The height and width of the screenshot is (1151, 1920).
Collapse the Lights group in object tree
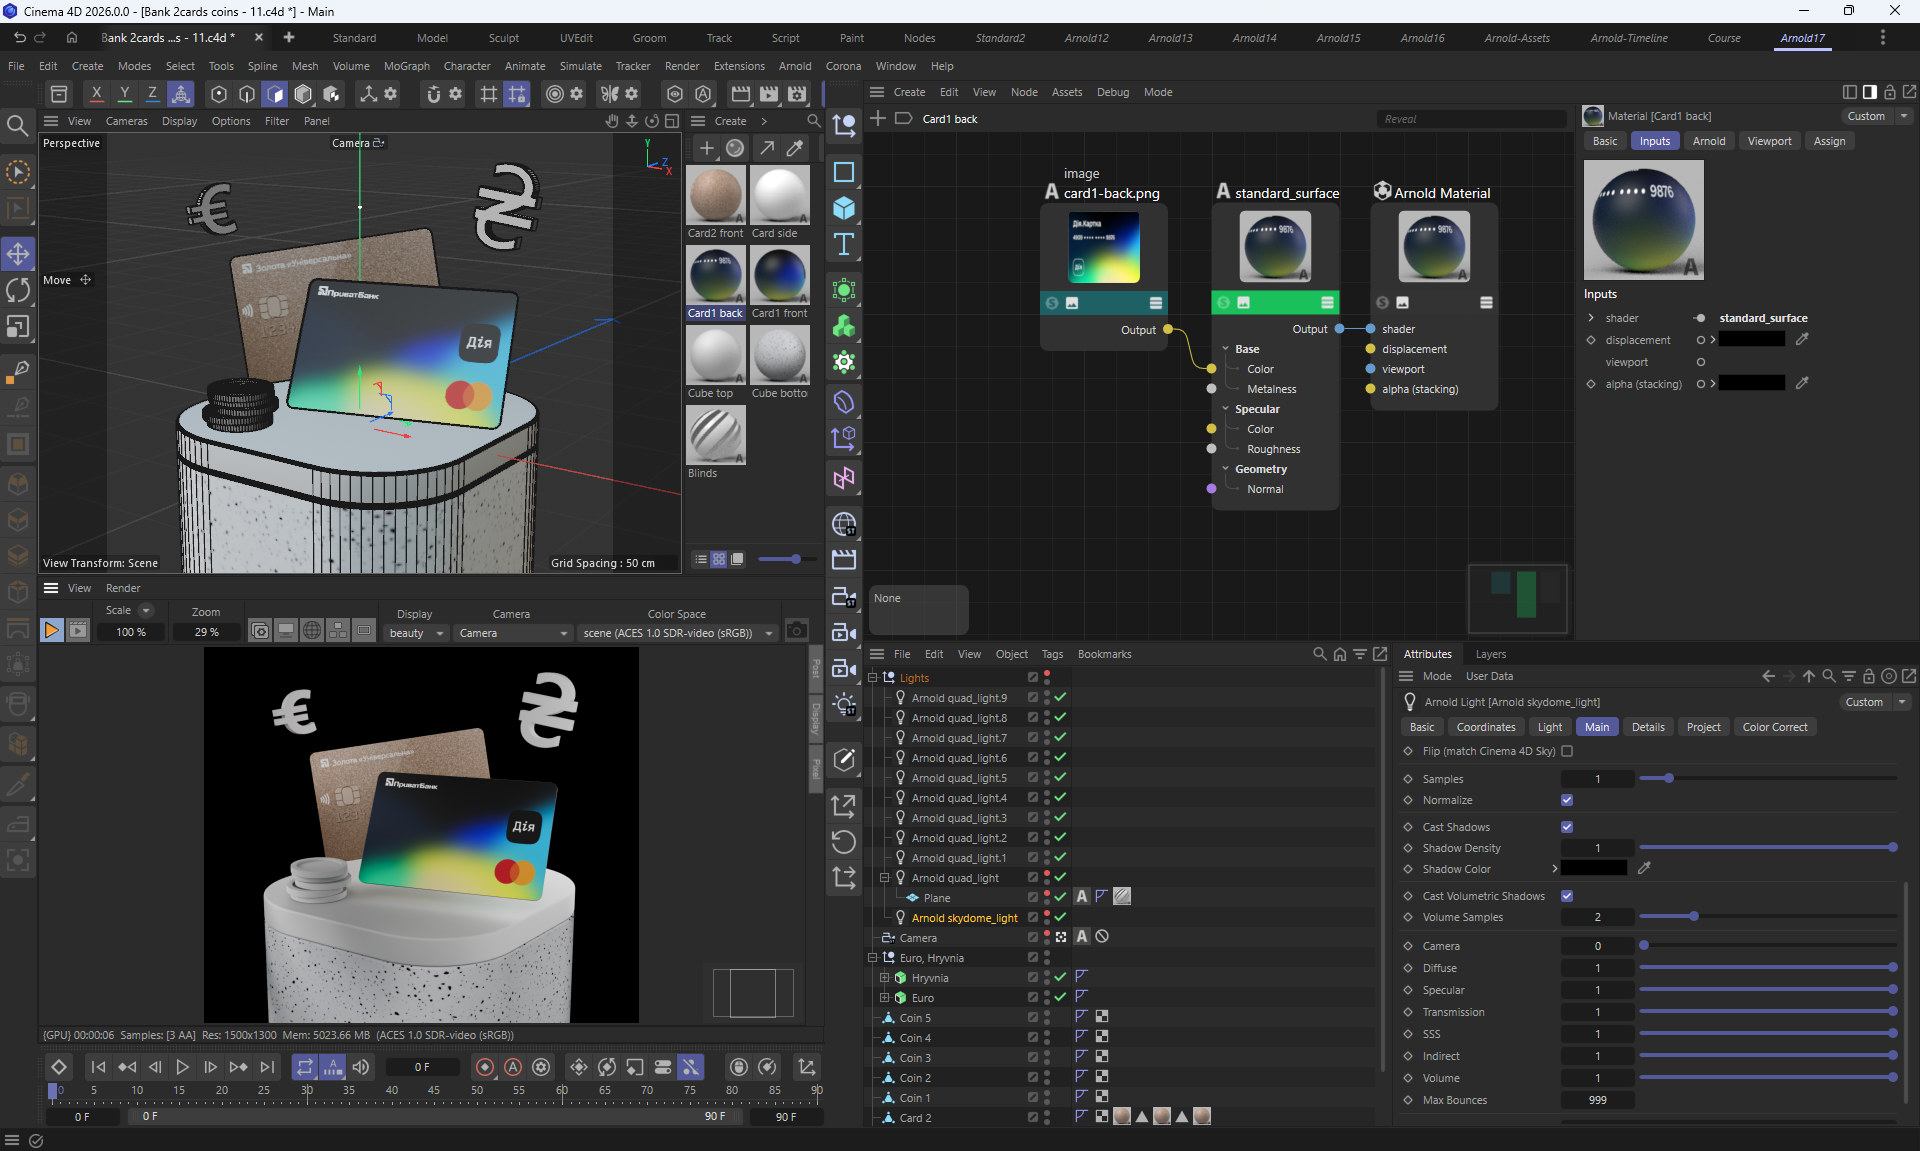tap(873, 678)
